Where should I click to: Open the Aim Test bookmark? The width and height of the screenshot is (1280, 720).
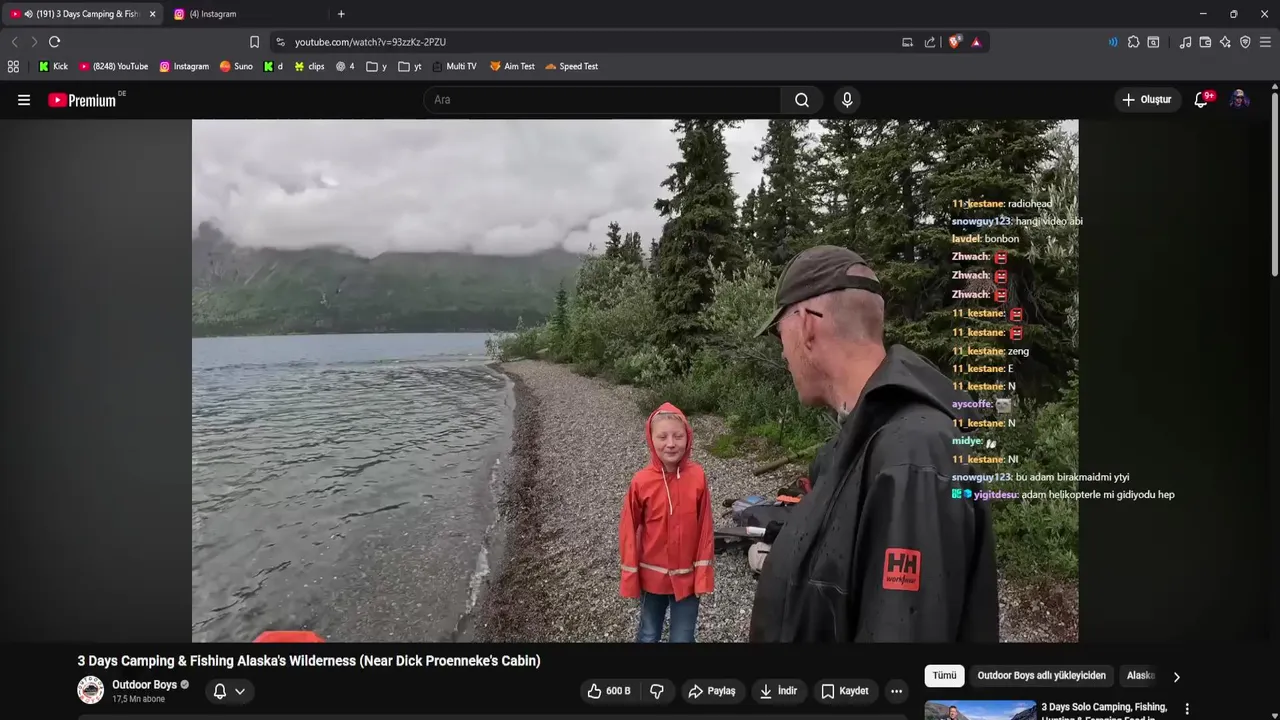512,66
